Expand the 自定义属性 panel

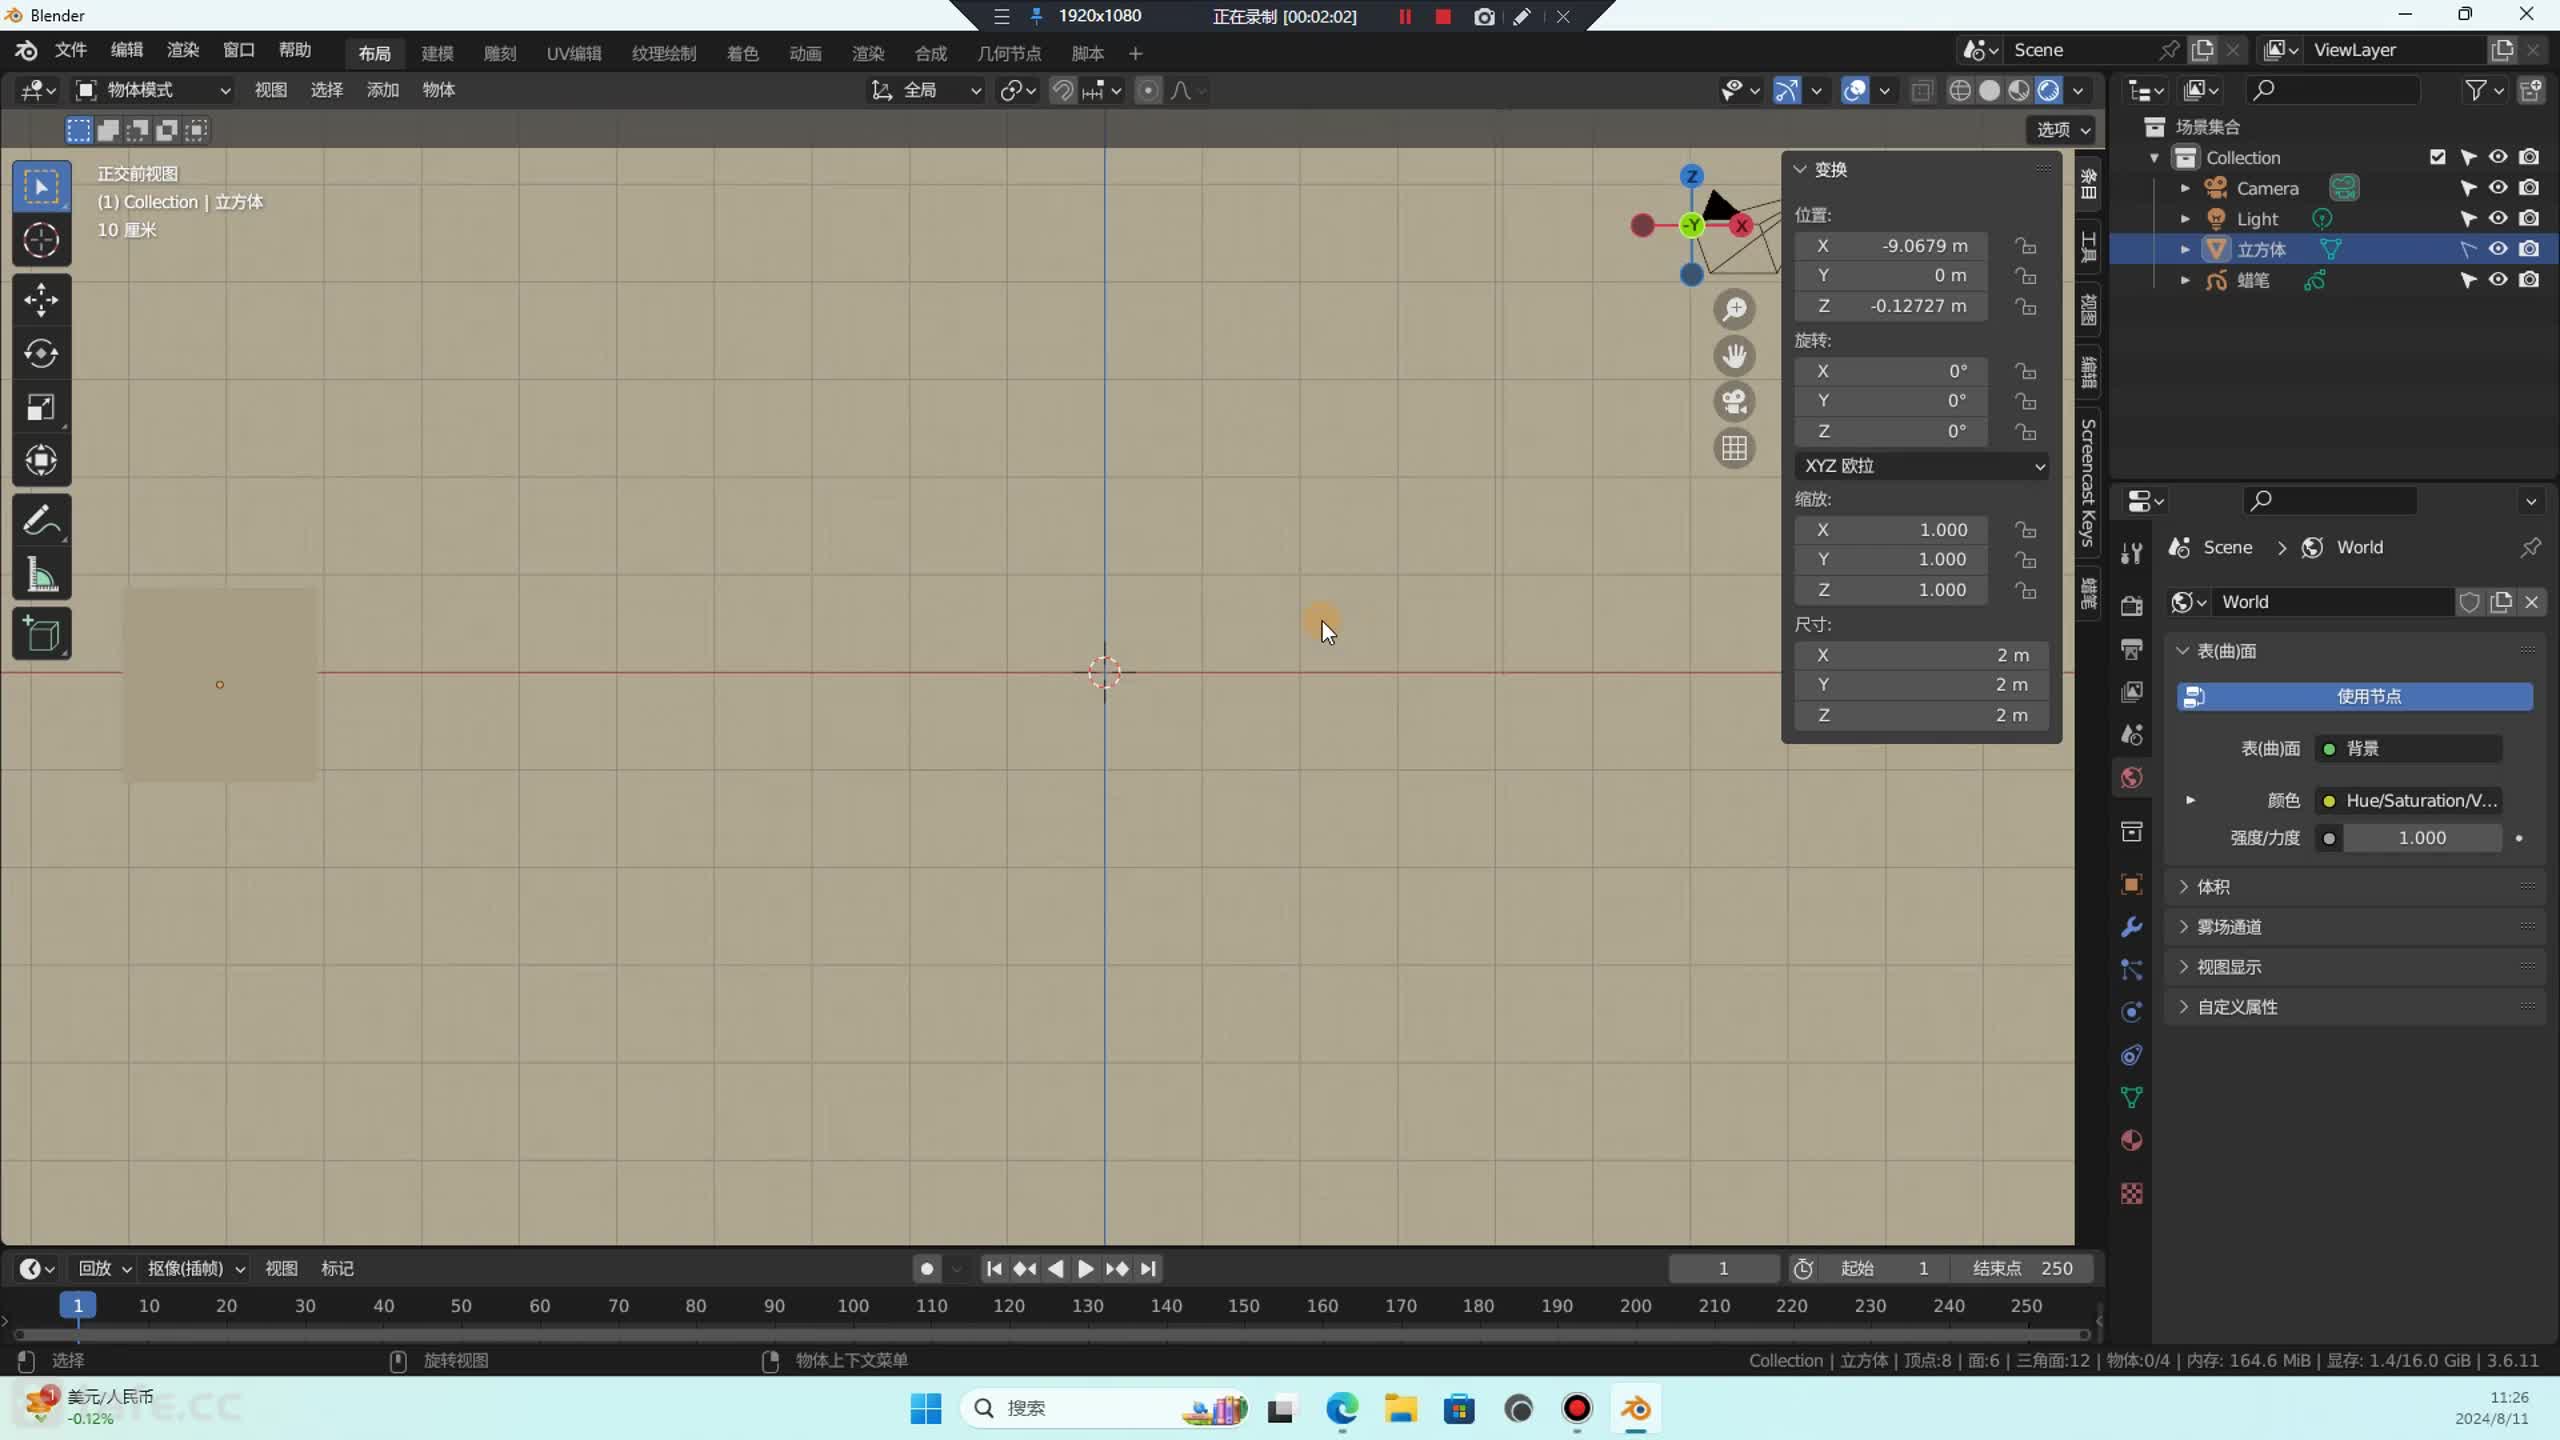[2355, 1007]
